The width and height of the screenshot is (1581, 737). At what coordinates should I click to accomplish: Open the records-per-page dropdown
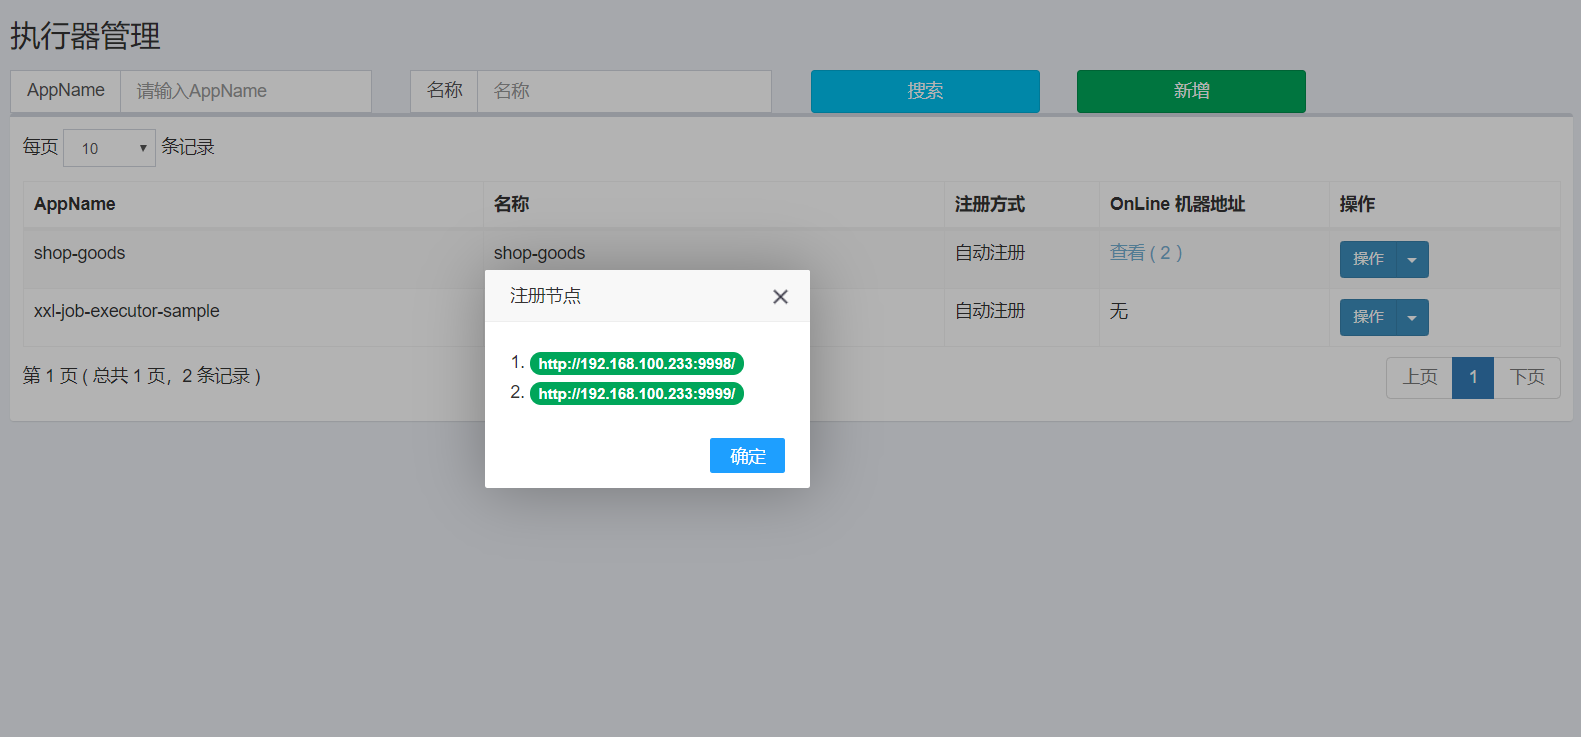pos(109,148)
